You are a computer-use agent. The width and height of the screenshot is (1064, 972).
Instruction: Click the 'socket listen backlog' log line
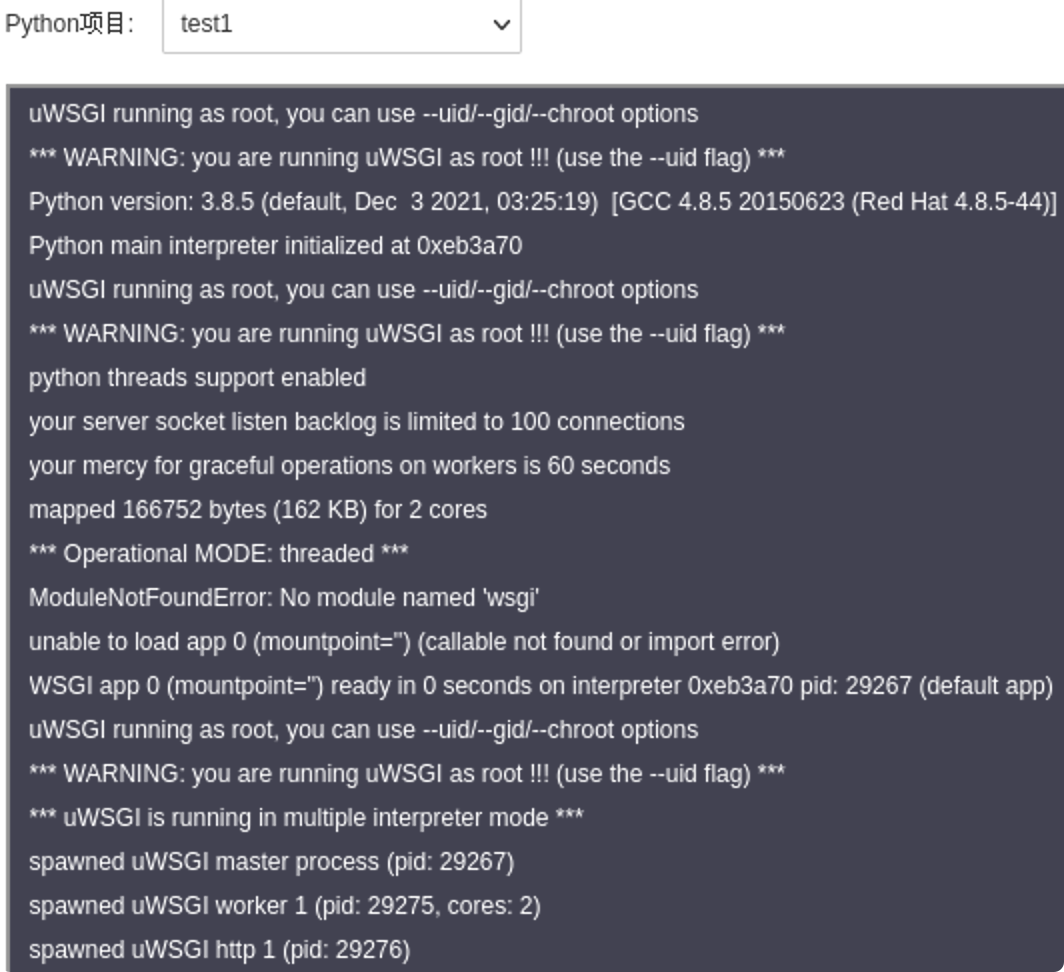pos(356,422)
